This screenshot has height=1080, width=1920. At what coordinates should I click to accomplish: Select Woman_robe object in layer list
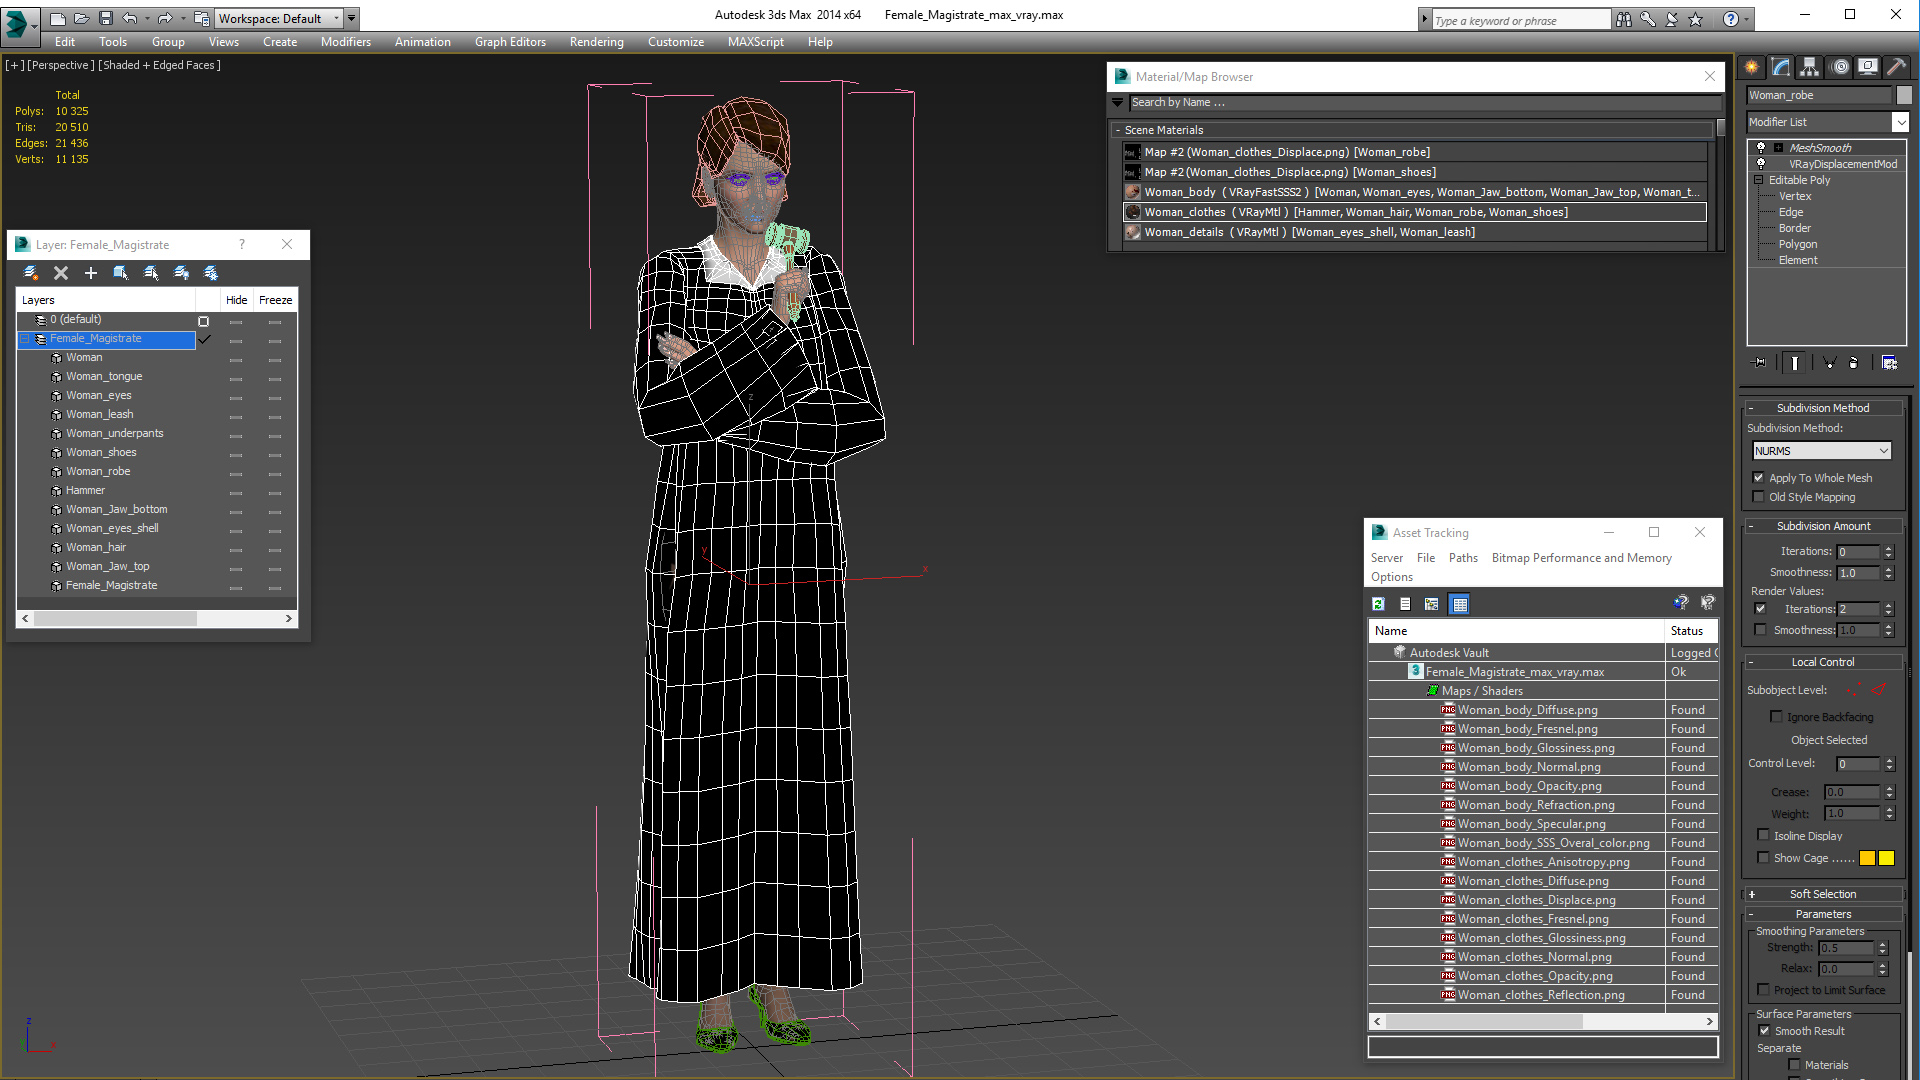point(98,471)
